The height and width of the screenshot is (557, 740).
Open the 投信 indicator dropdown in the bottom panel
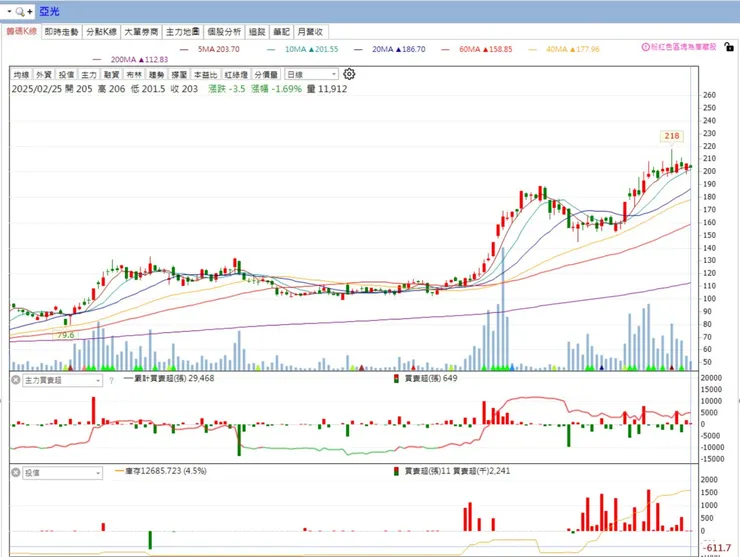pos(62,473)
